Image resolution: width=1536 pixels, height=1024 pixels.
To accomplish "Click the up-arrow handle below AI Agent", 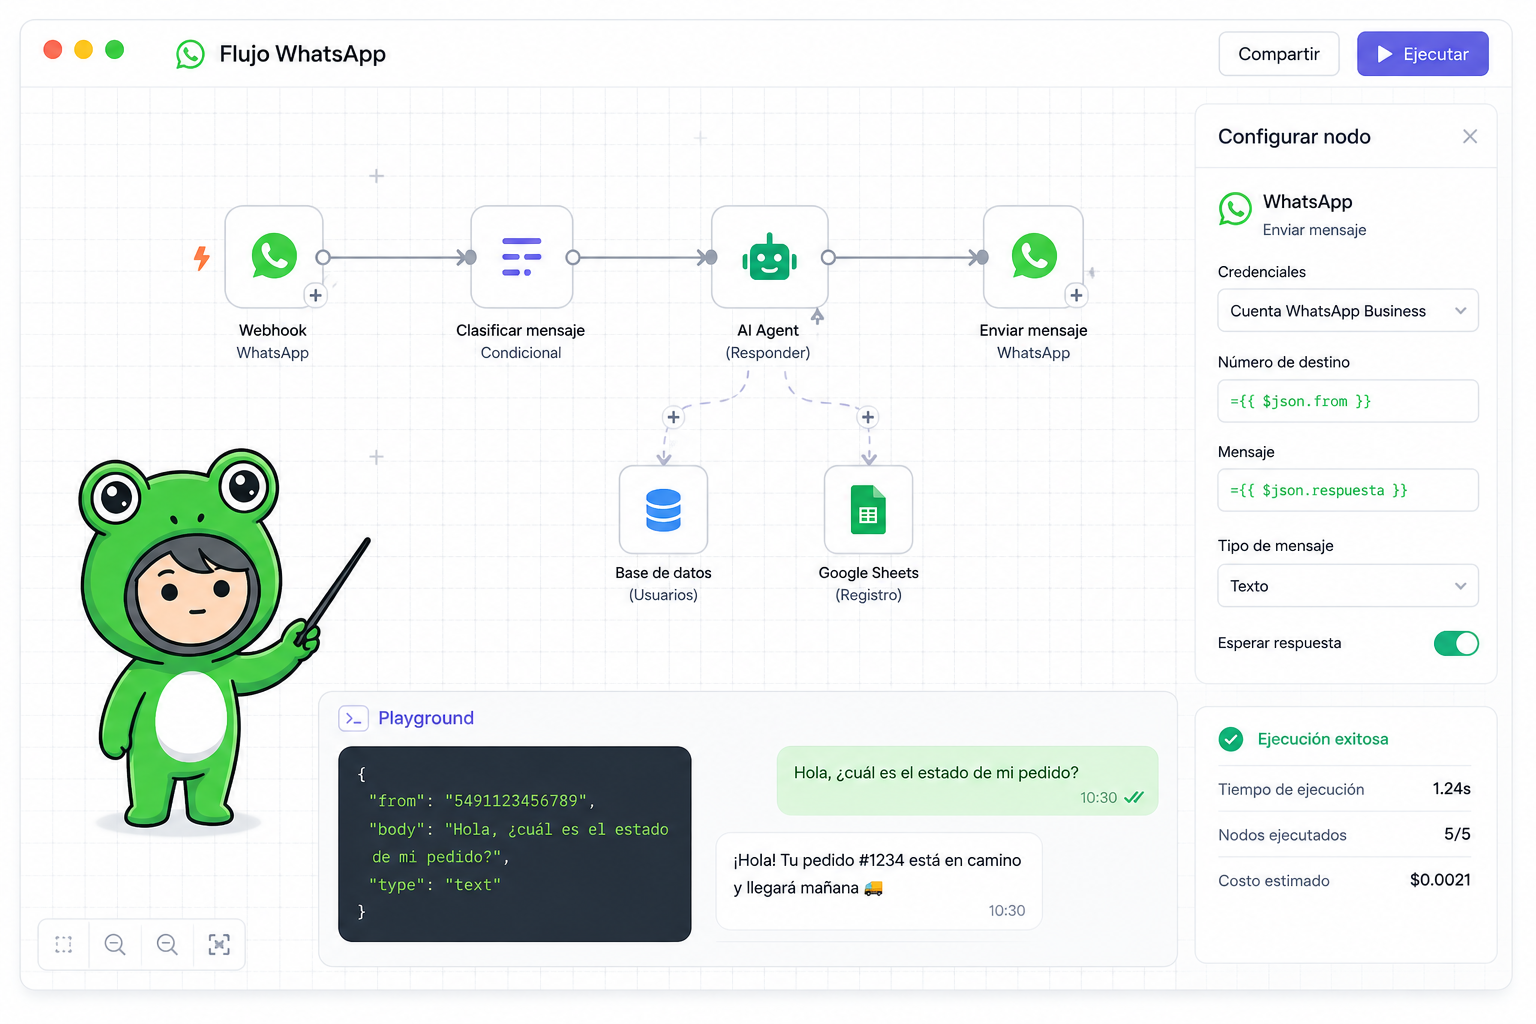I will [x=817, y=316].
